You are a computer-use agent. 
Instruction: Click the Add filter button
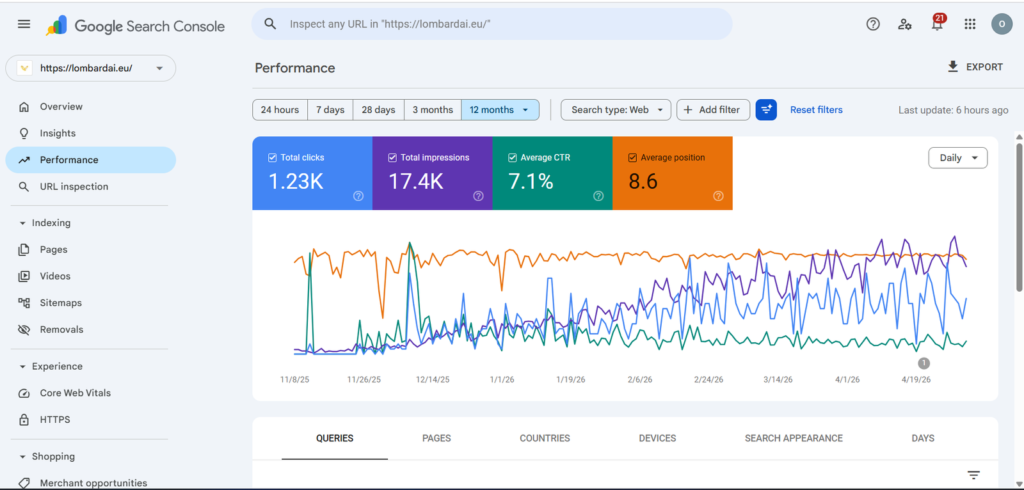tap(713, 110)
